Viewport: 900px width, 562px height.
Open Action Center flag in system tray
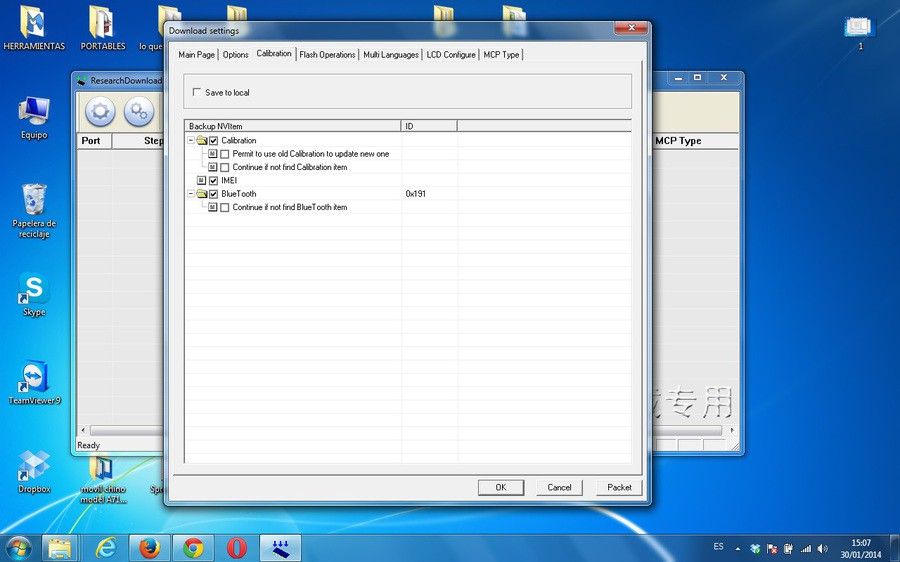(x=772, y=549)
